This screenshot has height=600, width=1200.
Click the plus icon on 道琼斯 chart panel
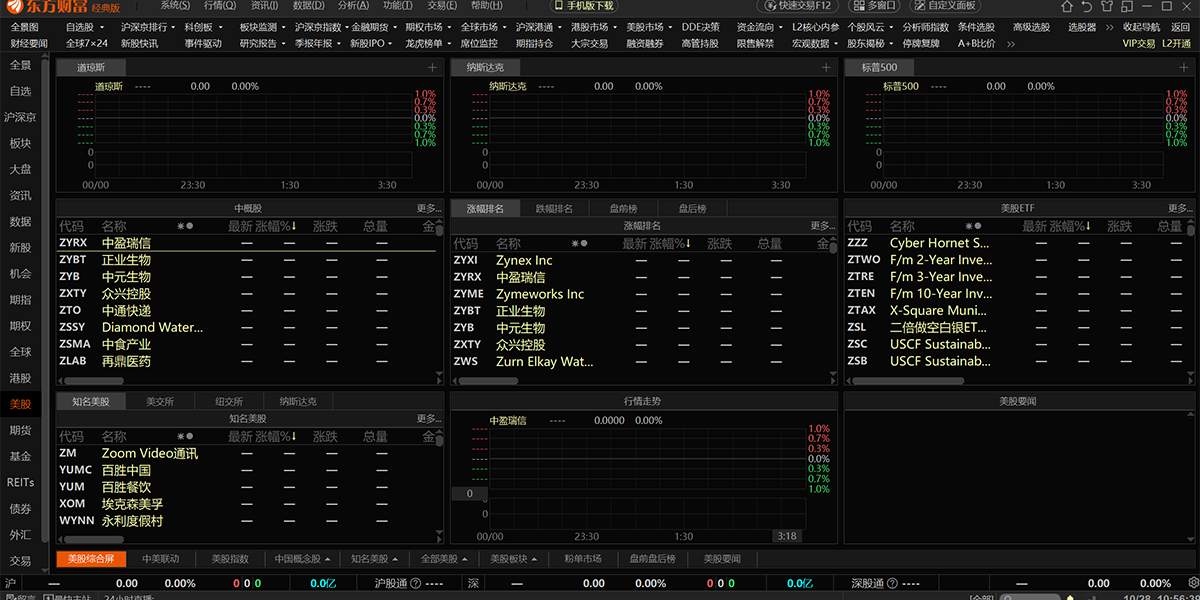(432, 67)
